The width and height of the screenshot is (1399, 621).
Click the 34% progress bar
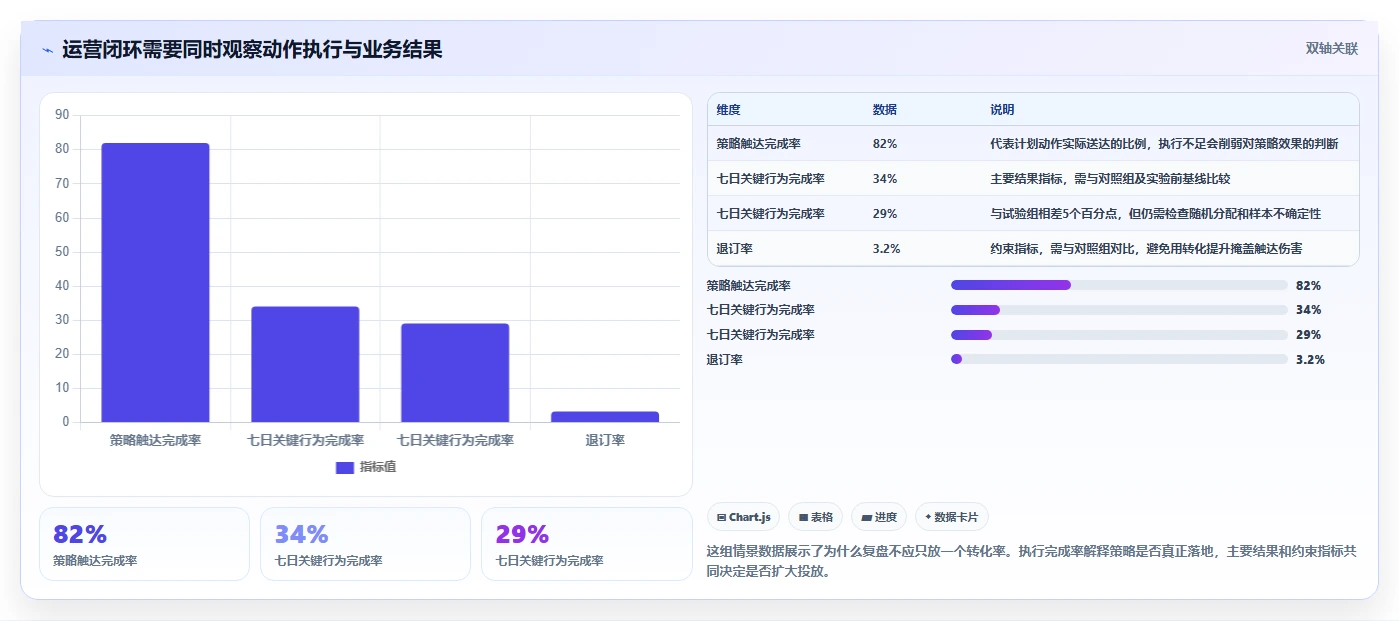1119,310
